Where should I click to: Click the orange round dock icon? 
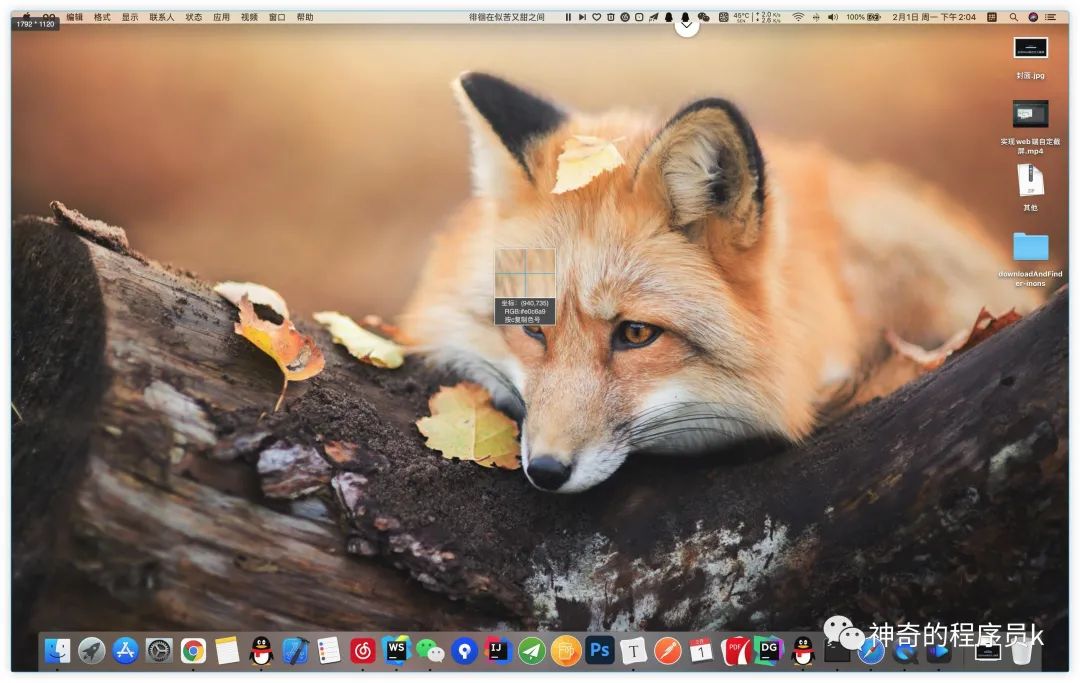[565, 651]
